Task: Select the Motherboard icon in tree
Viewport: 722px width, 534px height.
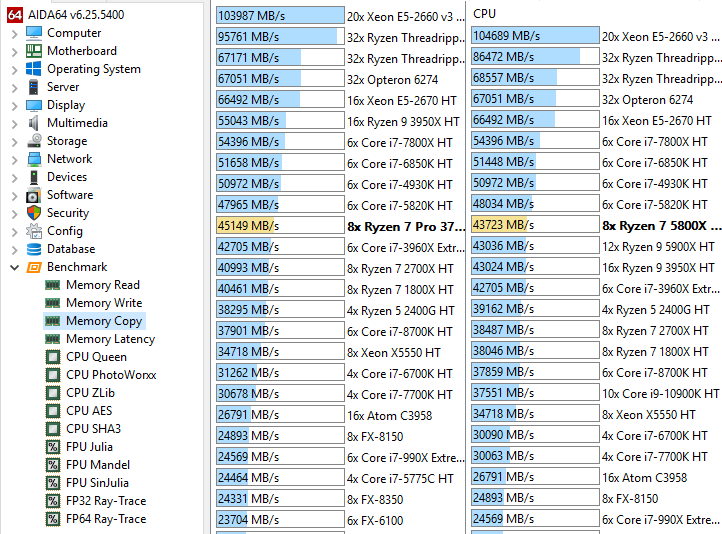Action: [34, 51]
